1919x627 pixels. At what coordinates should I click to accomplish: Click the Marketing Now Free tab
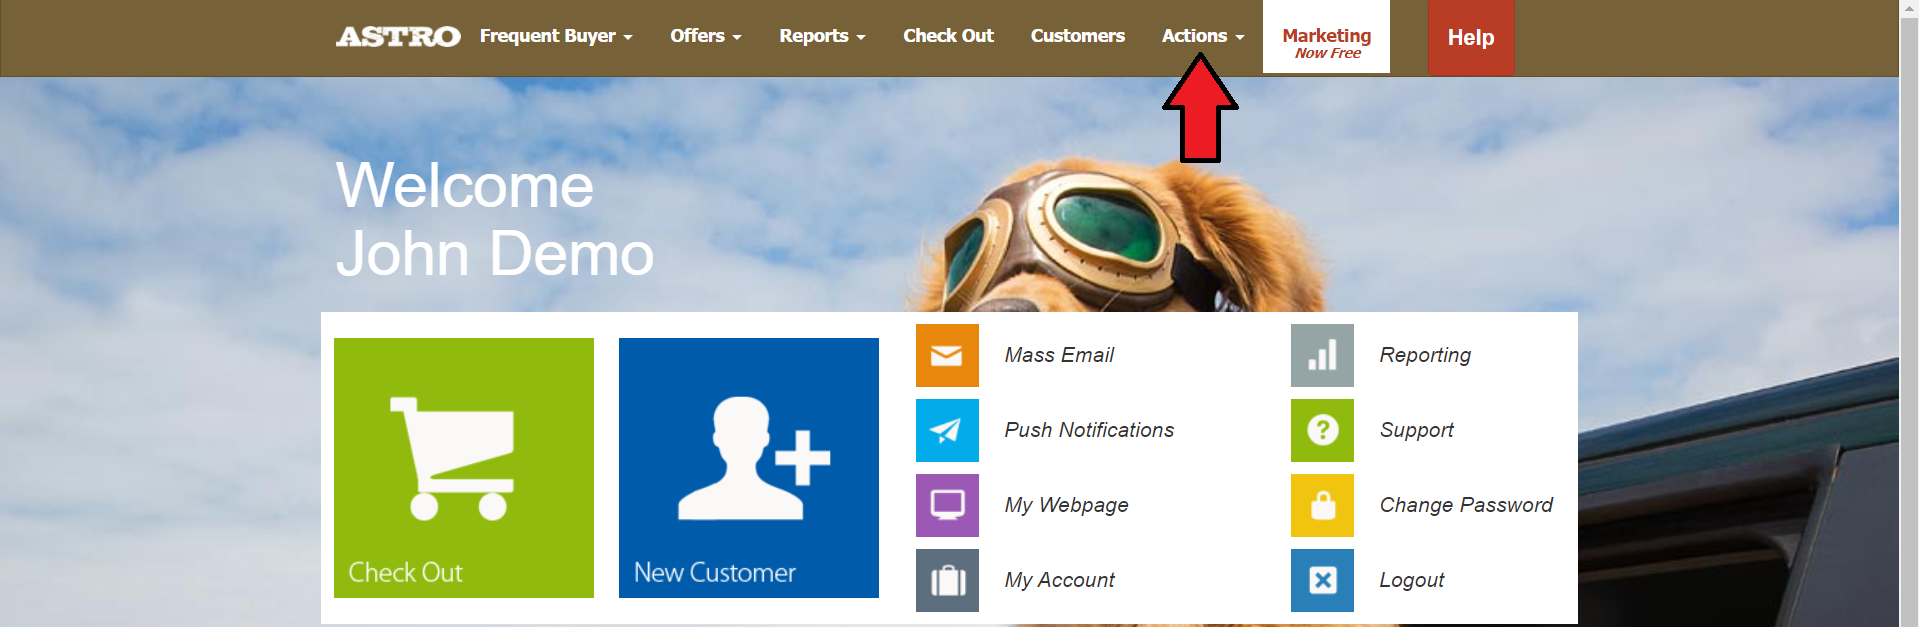(x=1326, y=41)
